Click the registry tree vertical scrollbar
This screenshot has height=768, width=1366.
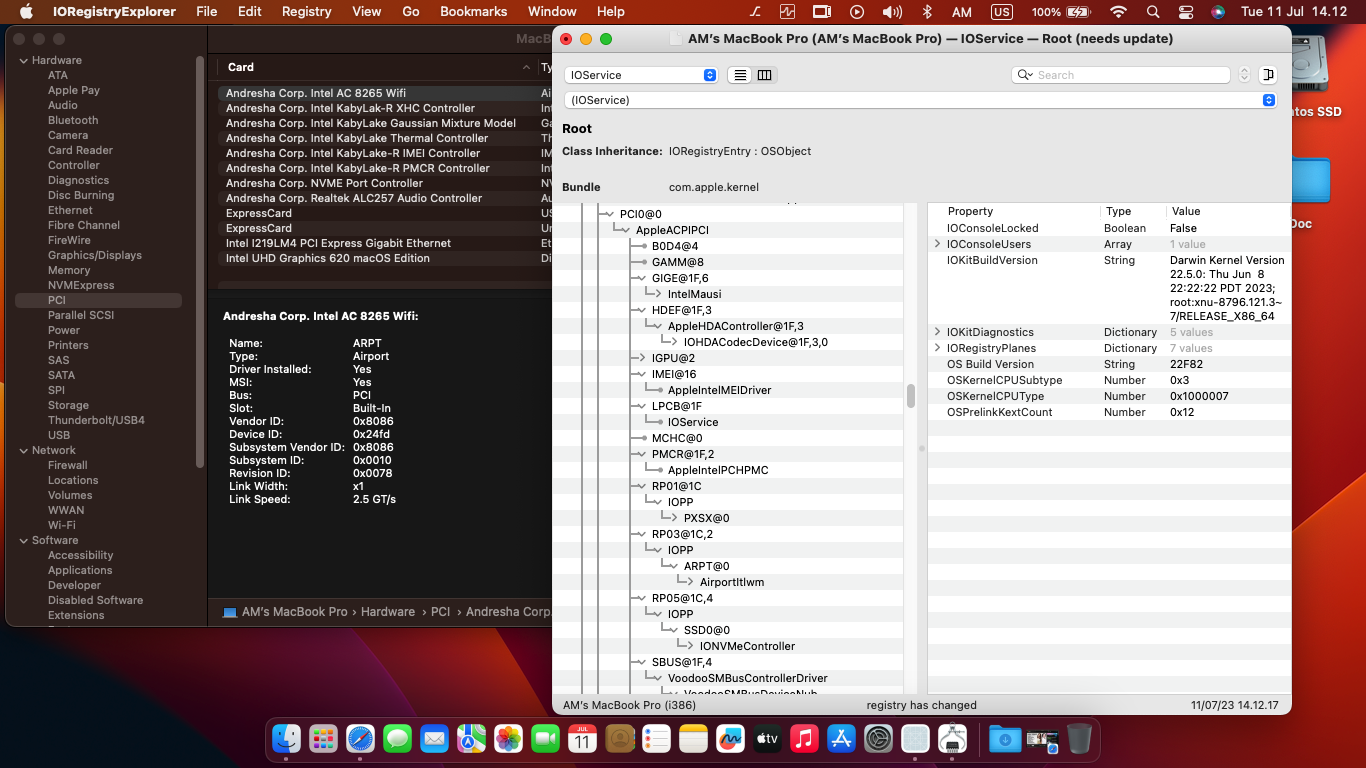coord(911,396)
